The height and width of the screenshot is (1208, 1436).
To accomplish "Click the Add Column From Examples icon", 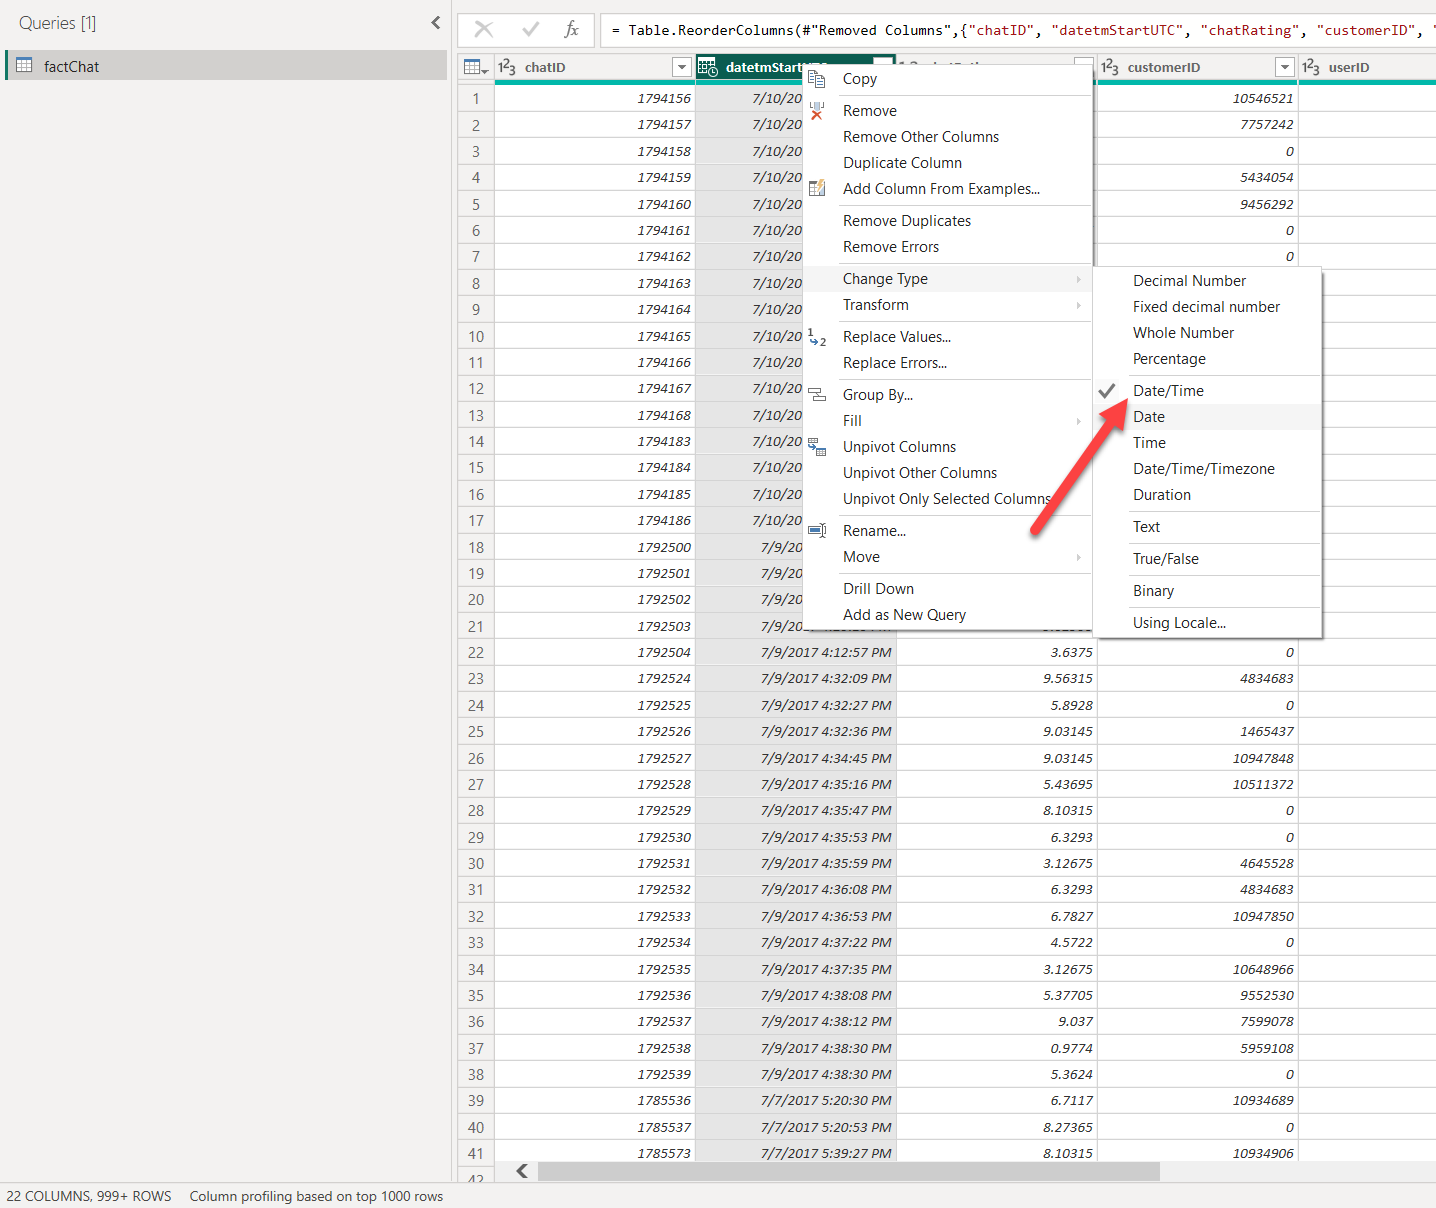I will point(817,188).
